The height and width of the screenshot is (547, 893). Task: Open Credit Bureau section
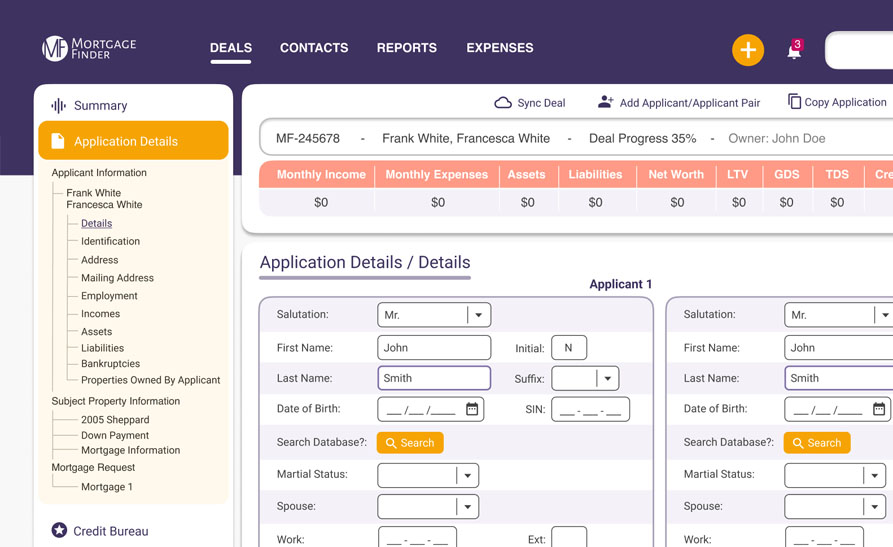pos(110,531)
